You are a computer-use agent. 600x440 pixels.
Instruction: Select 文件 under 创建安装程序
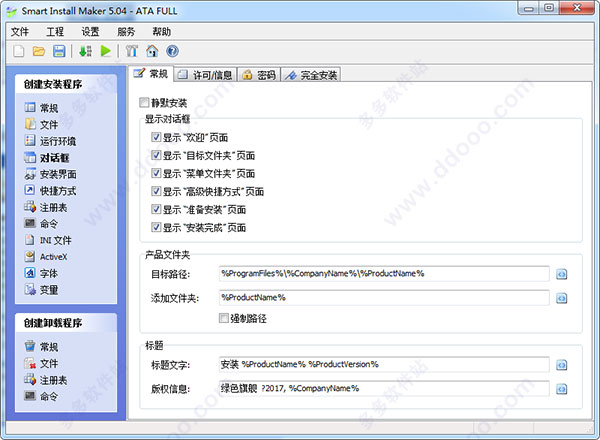[41, 124]
